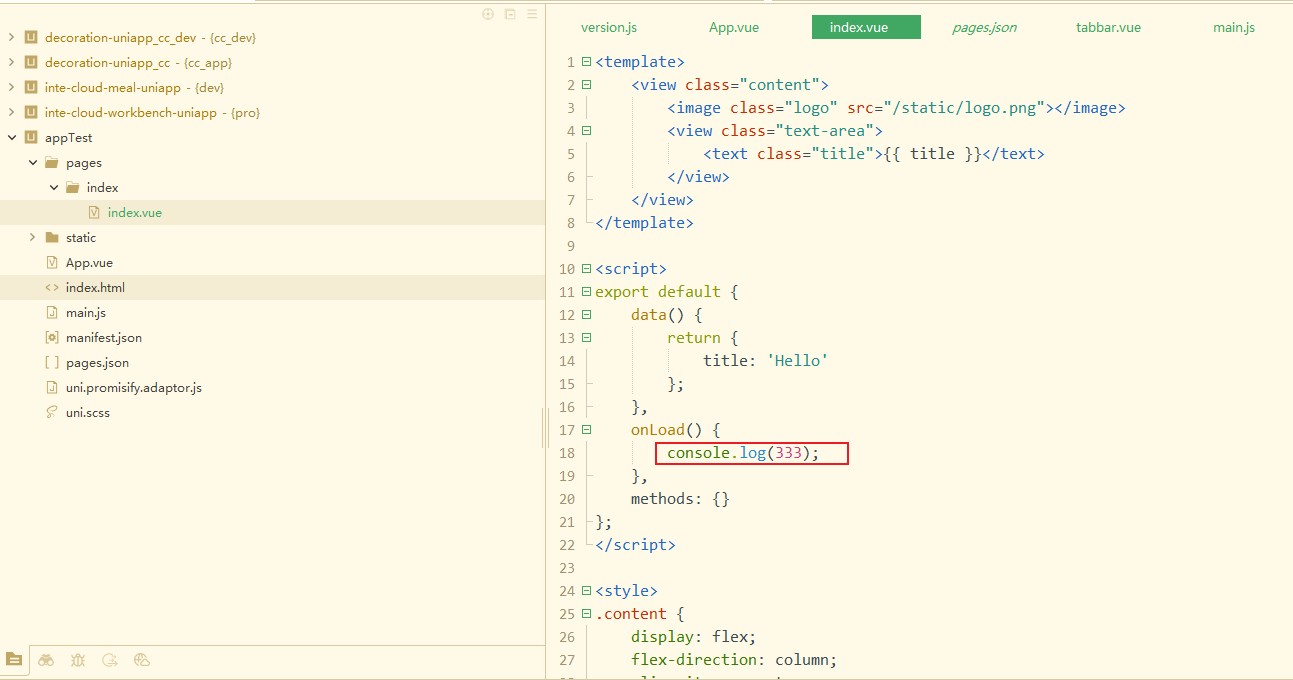The width and height of the screenshot is (1293, 680).
Task: Open manifest.json in the file tree
Action: pos(103,338)
